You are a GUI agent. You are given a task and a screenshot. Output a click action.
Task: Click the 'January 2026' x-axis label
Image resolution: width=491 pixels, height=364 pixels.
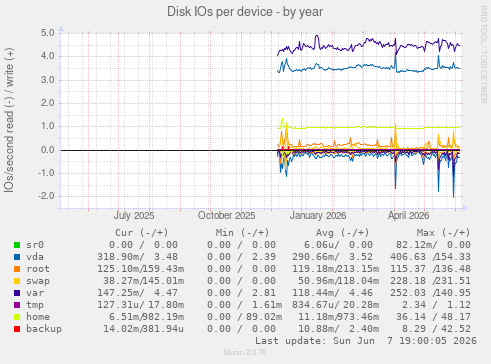[318, 216]
